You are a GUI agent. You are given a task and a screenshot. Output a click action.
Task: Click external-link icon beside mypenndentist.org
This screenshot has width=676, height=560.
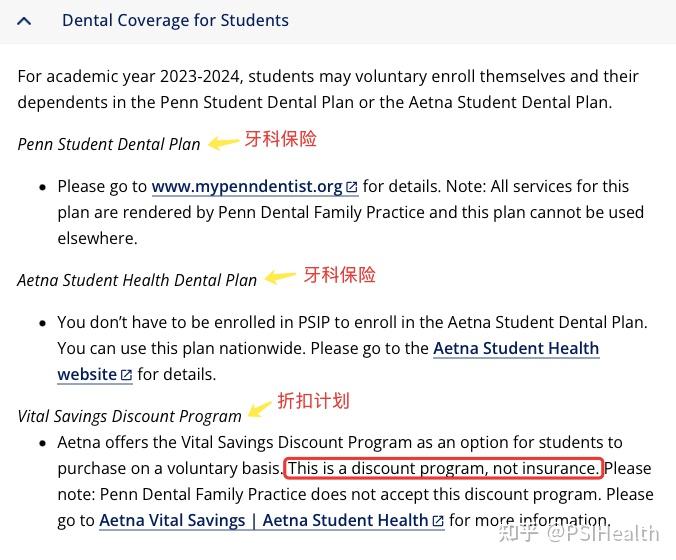[x=352, y=187]
